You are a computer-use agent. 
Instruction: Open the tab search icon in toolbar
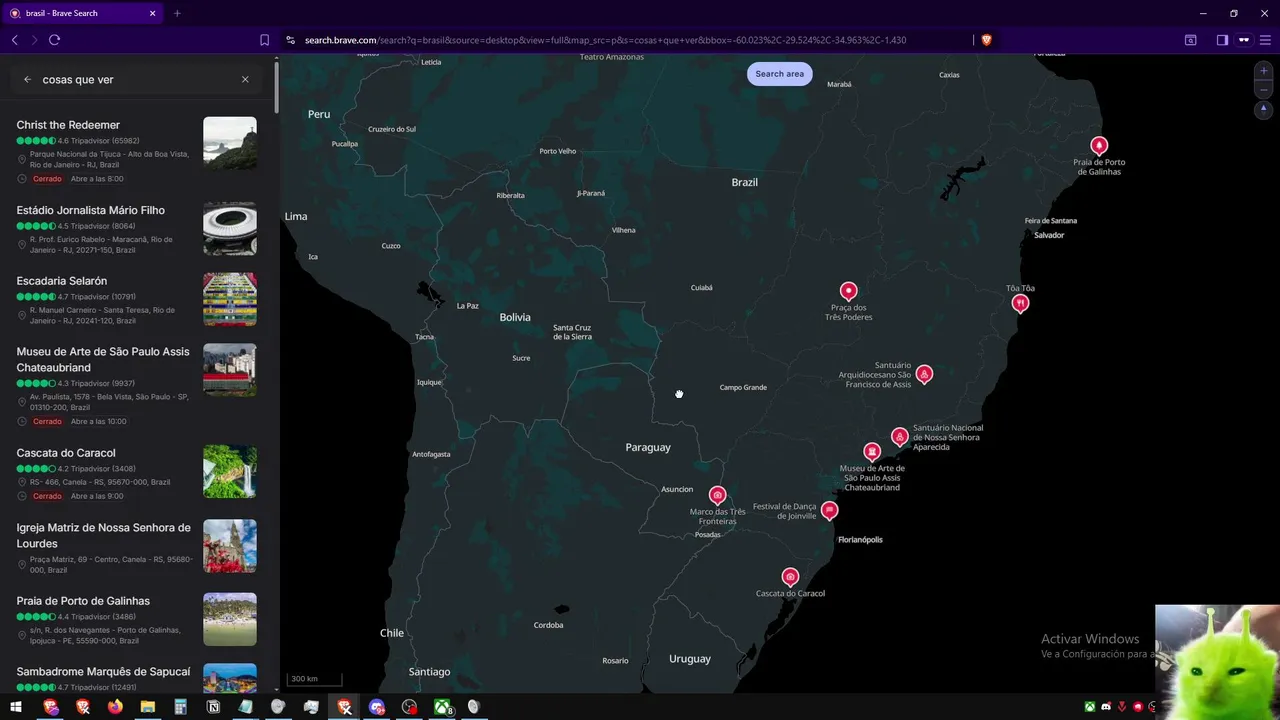(1190, 40)
